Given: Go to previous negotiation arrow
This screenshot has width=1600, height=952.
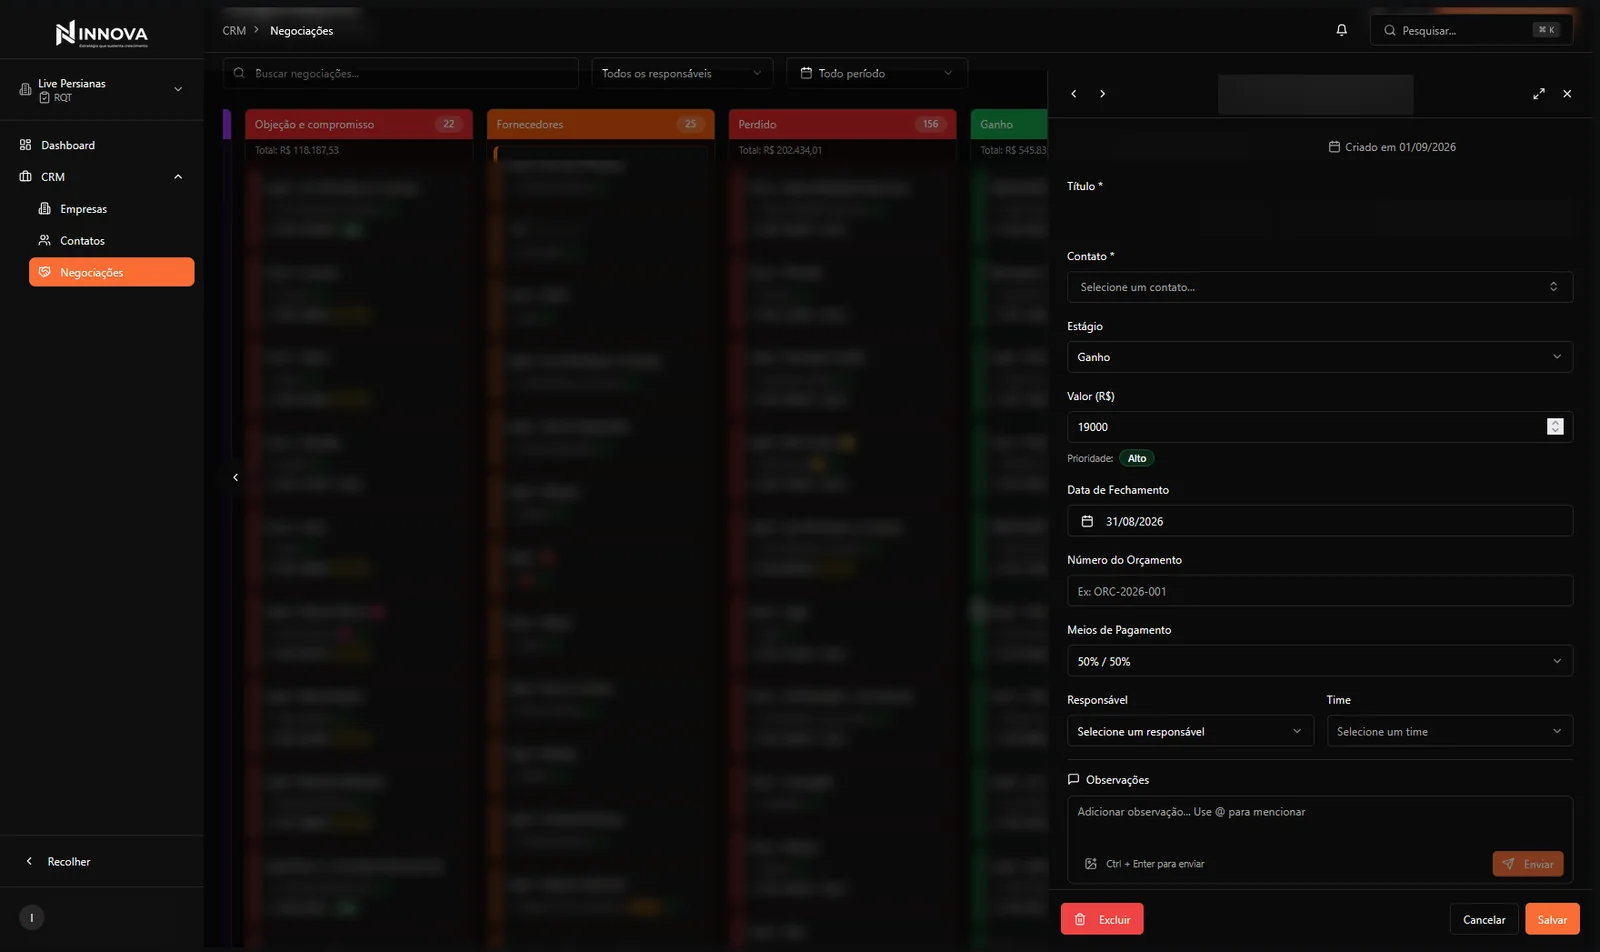Looking at the screenshot, I should click(1074, 94).
